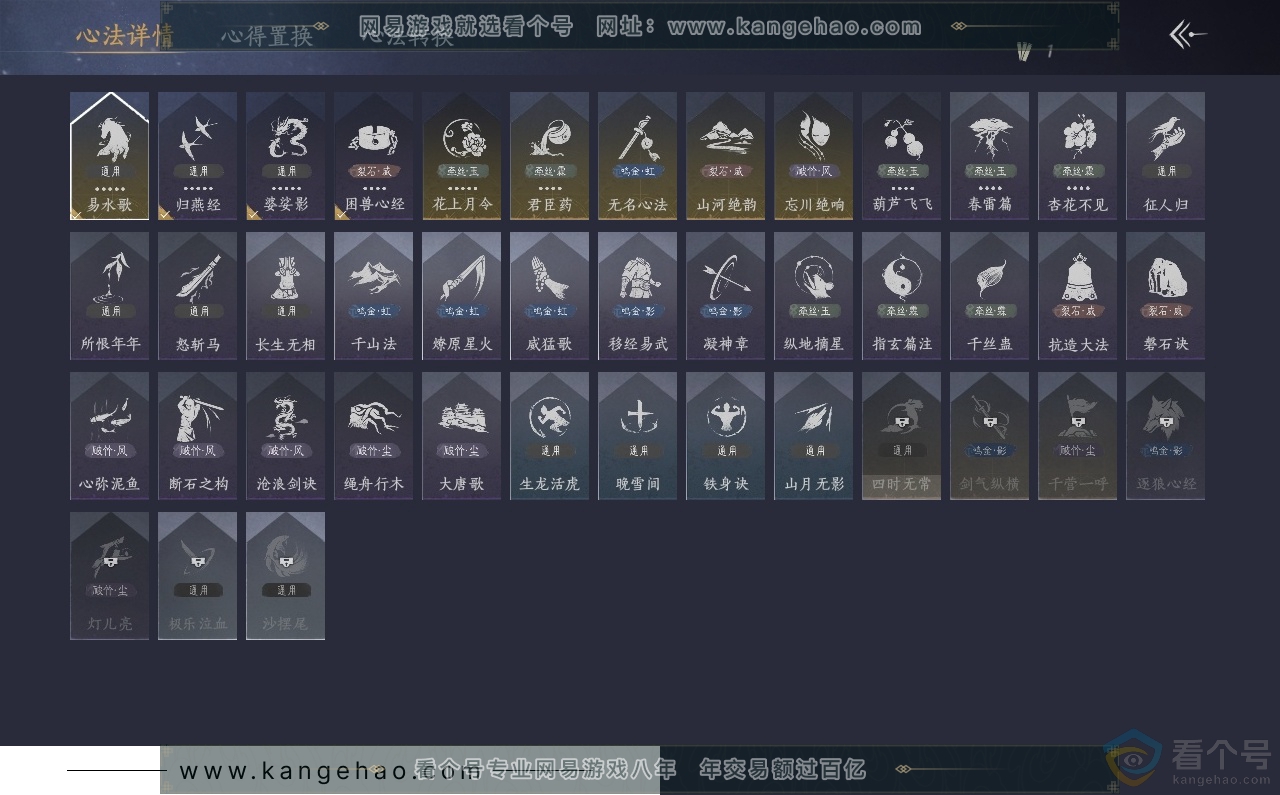Open the 威猛歌 fist card
Viewport: 1280px width, 795px height.
point(550,296)
